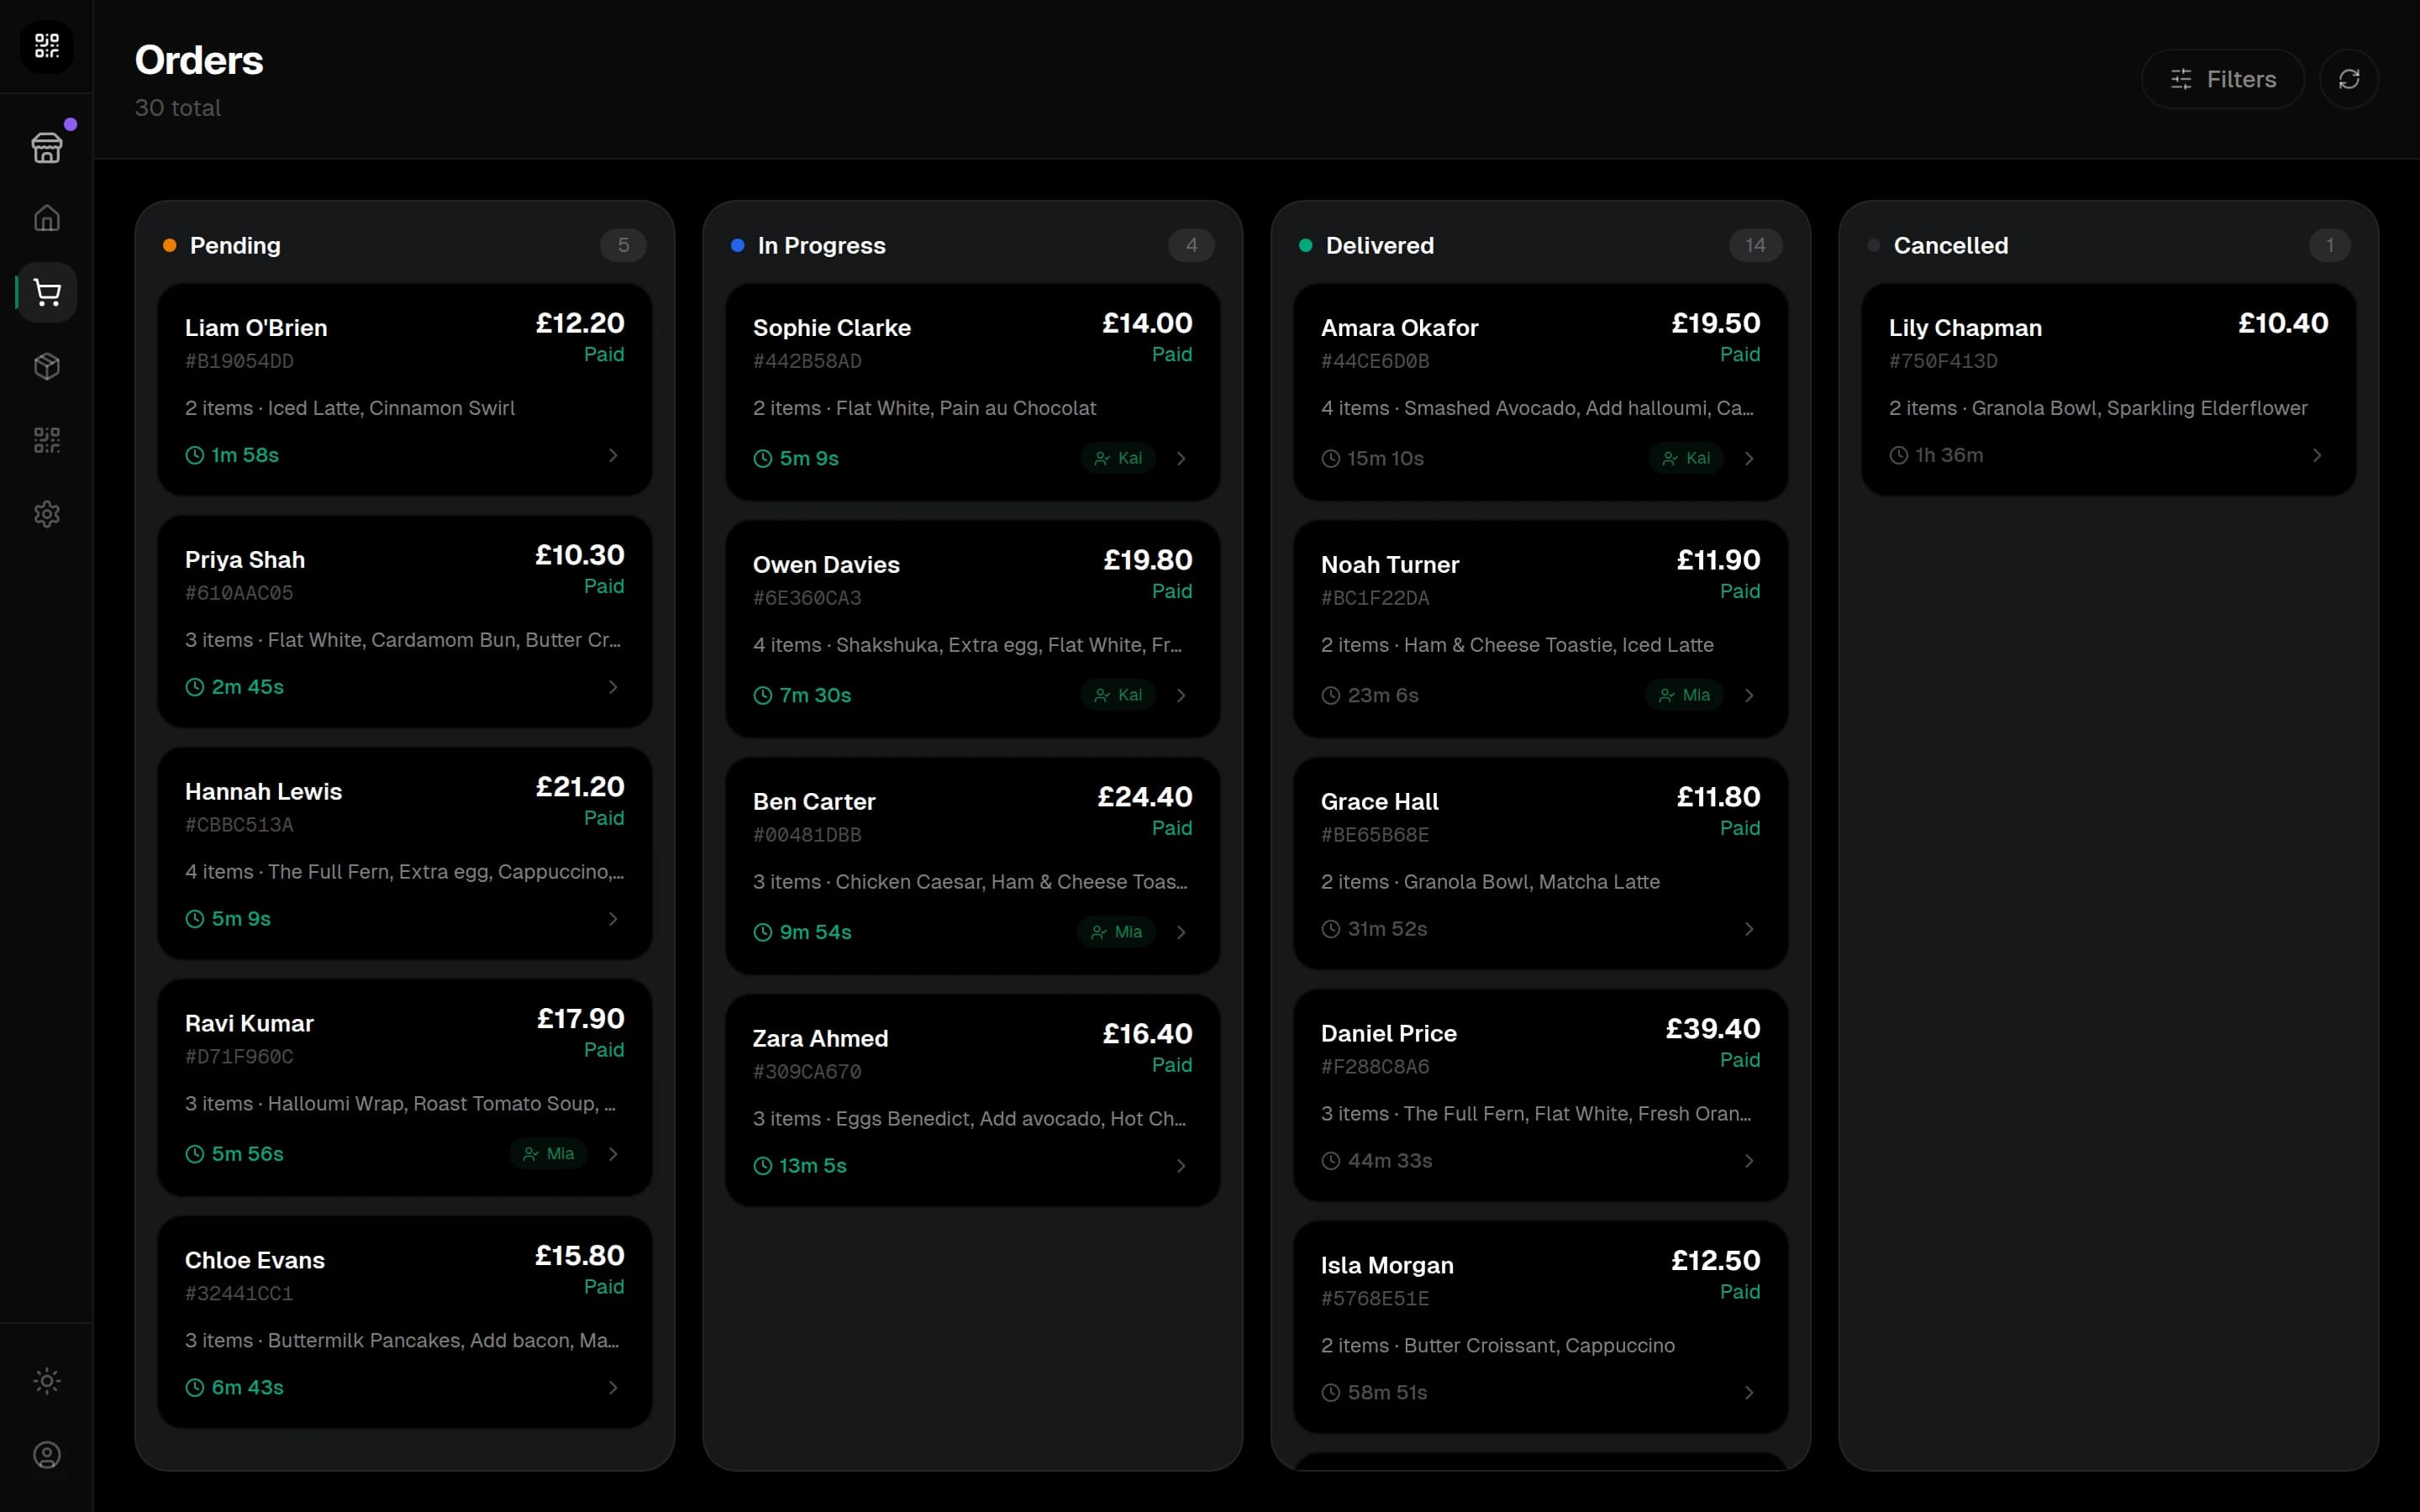Viewport: 2420px width, 1512px height.
Task: Click Mia assignee badge on Noah Turner order
Action: point(1685,695)
